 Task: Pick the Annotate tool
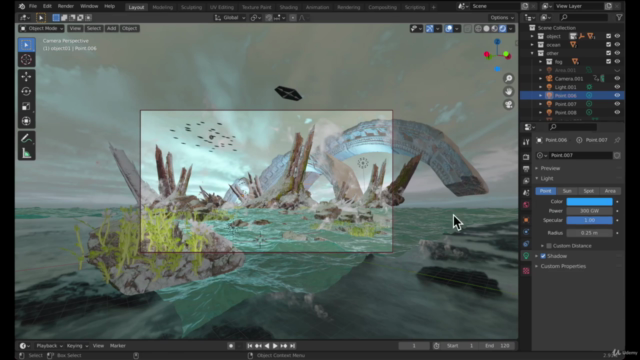coord(26,138)
